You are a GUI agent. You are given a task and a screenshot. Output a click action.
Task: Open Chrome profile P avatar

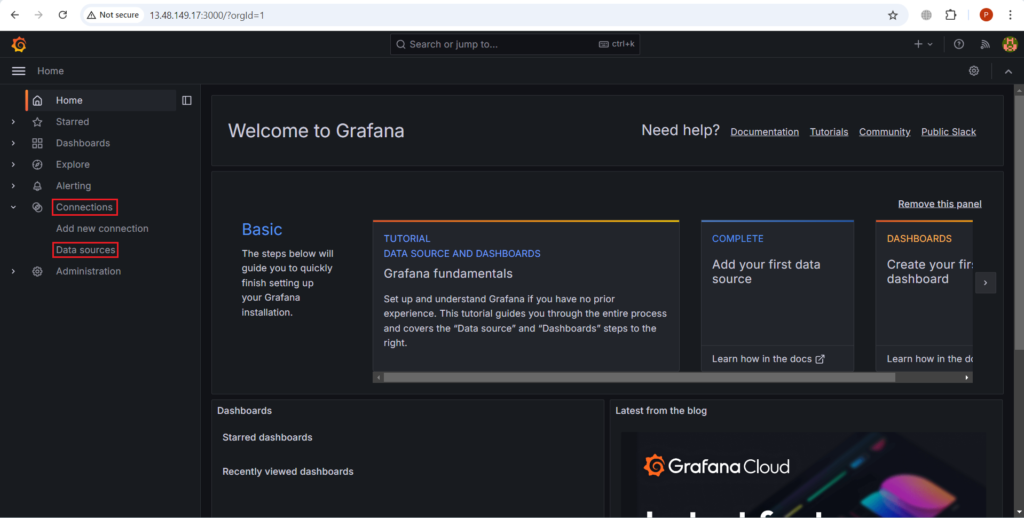point(986,15)
